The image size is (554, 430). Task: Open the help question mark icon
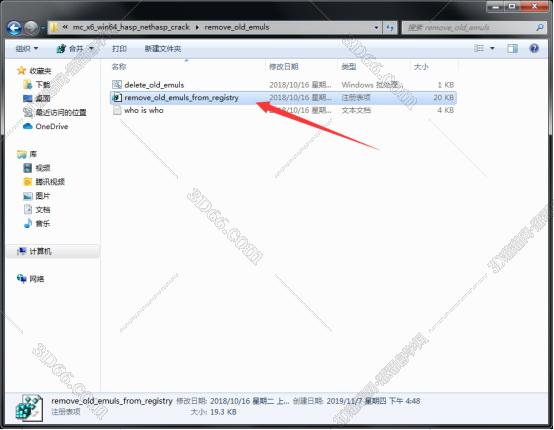pyautogui.click(x=534, y=48)
